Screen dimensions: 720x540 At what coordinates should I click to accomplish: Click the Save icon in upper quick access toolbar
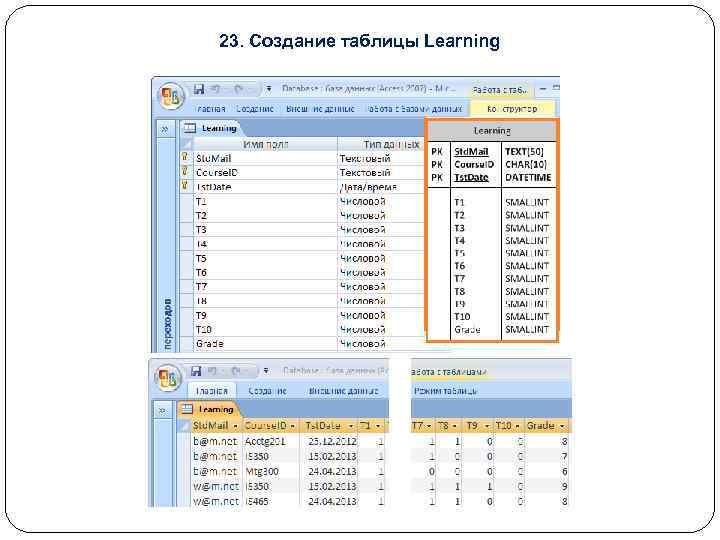(x=198, y=89)
